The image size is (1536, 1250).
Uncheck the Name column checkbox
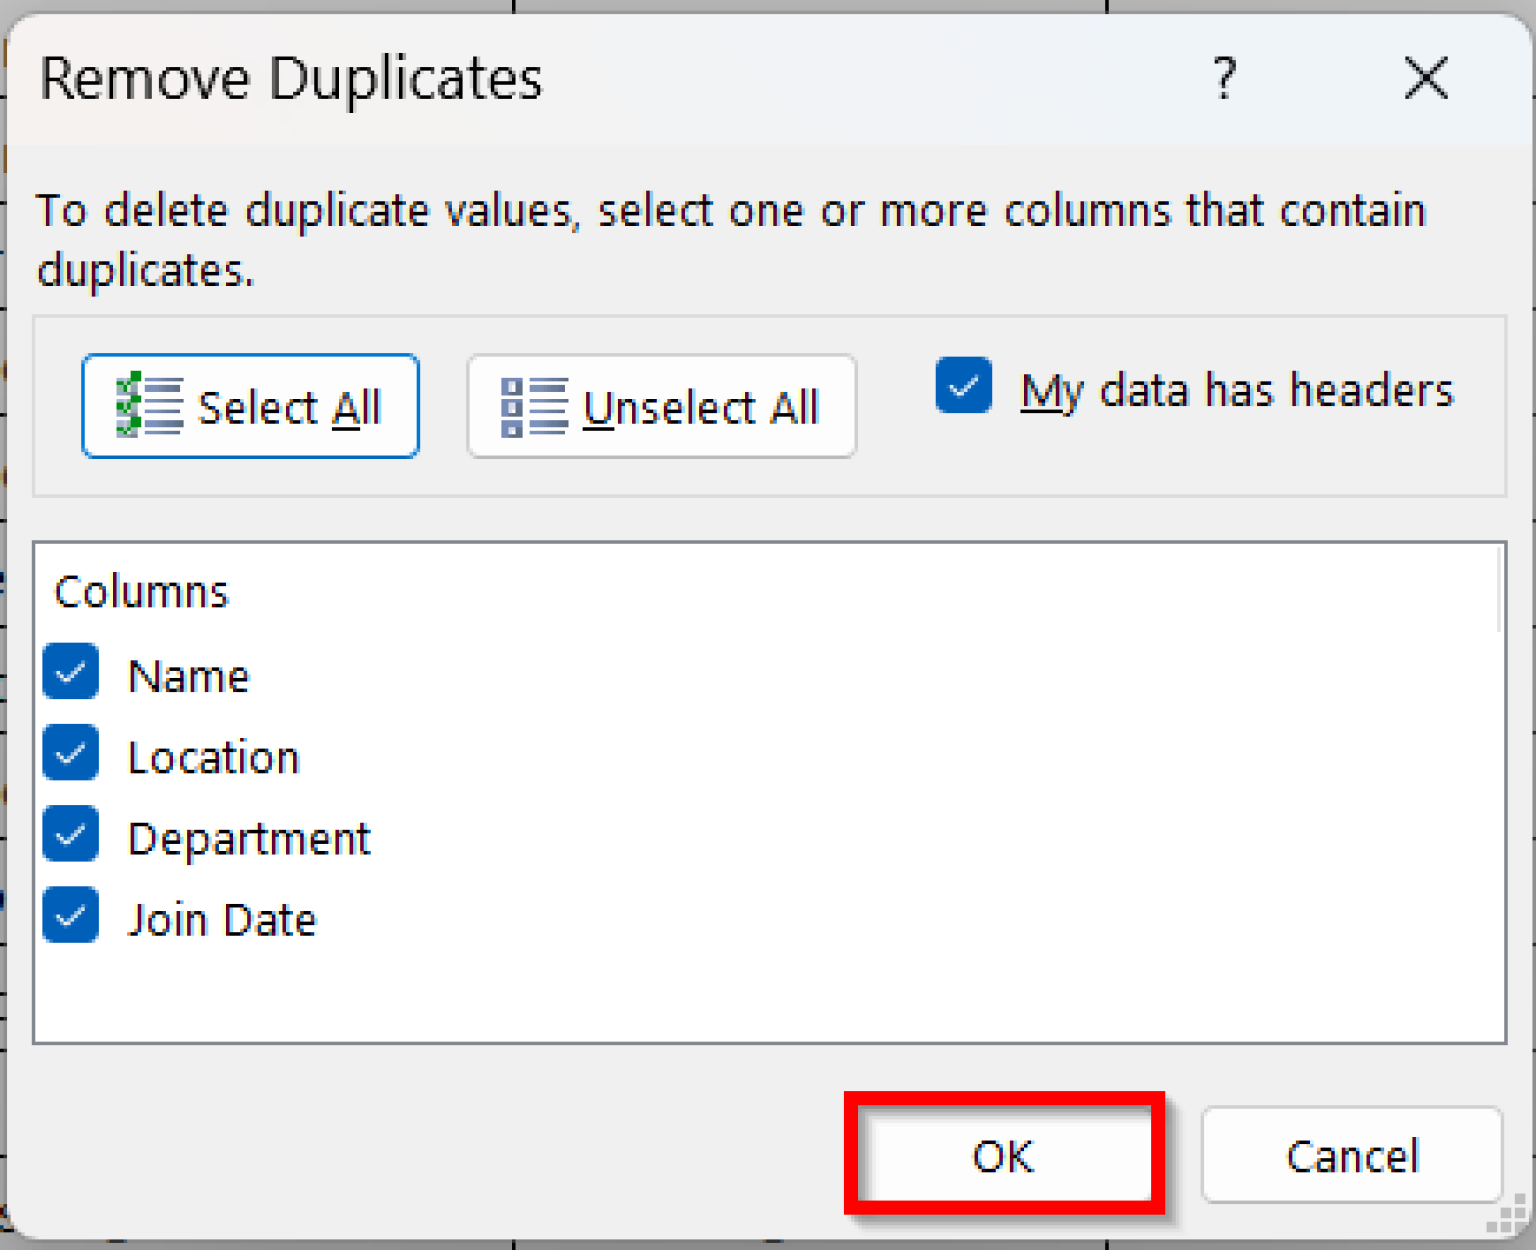71,673
